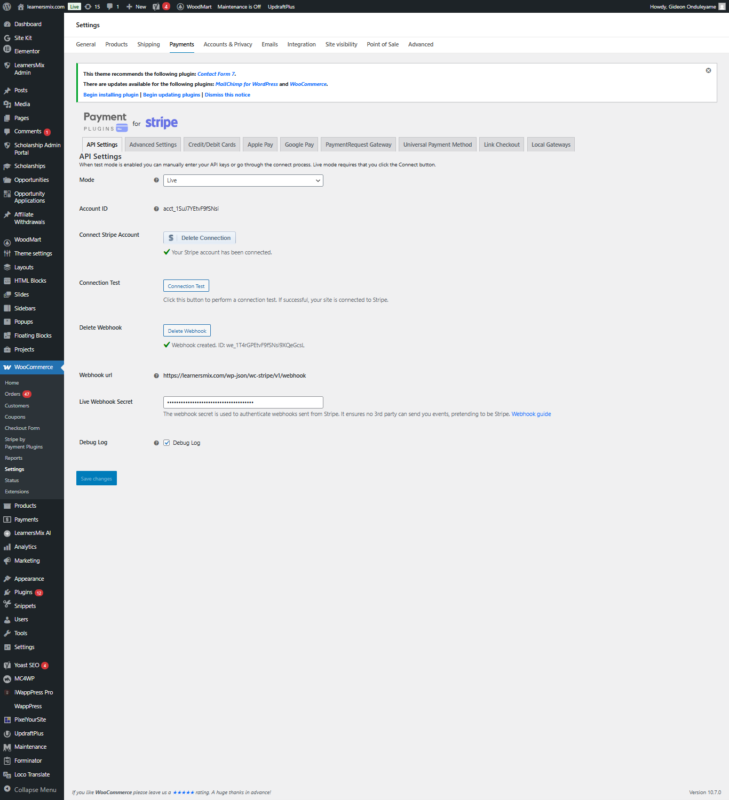Click help icon next to Webhook url
Screen dimensions: 729x800
(156, 376)
